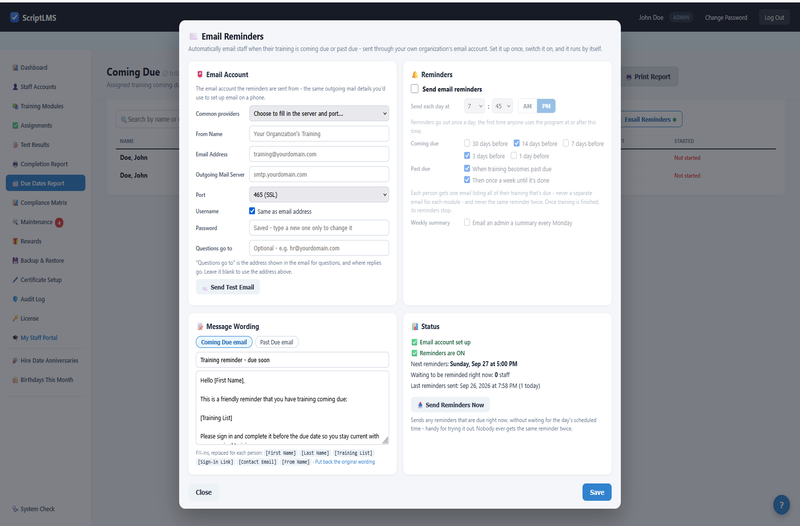Screen dimensions: 800x526
Task: Open Dashboard via its sidebar icon
Action: (x=15, y=67)
